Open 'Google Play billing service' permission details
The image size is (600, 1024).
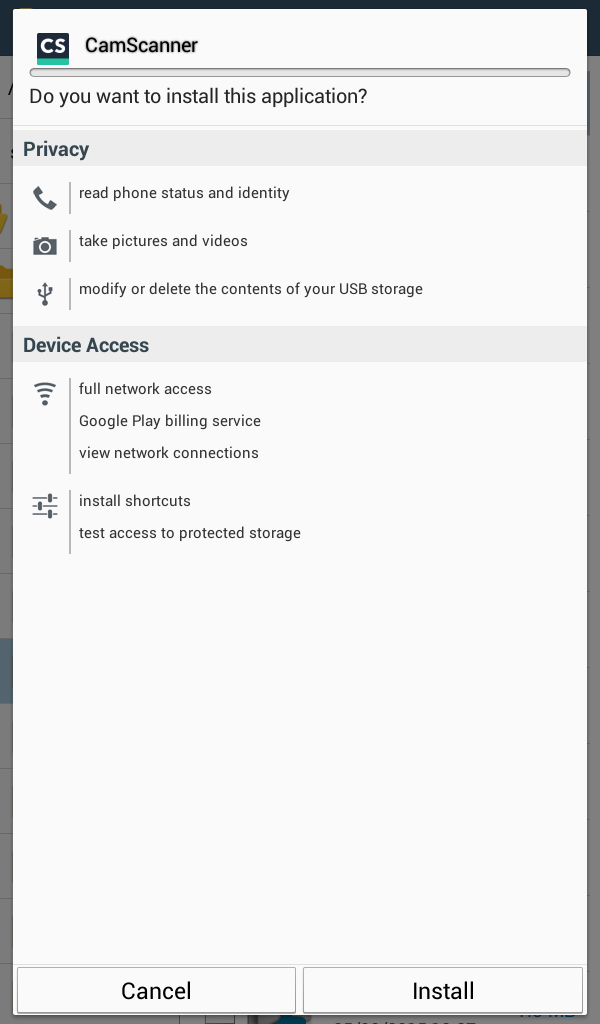(170, 421)
